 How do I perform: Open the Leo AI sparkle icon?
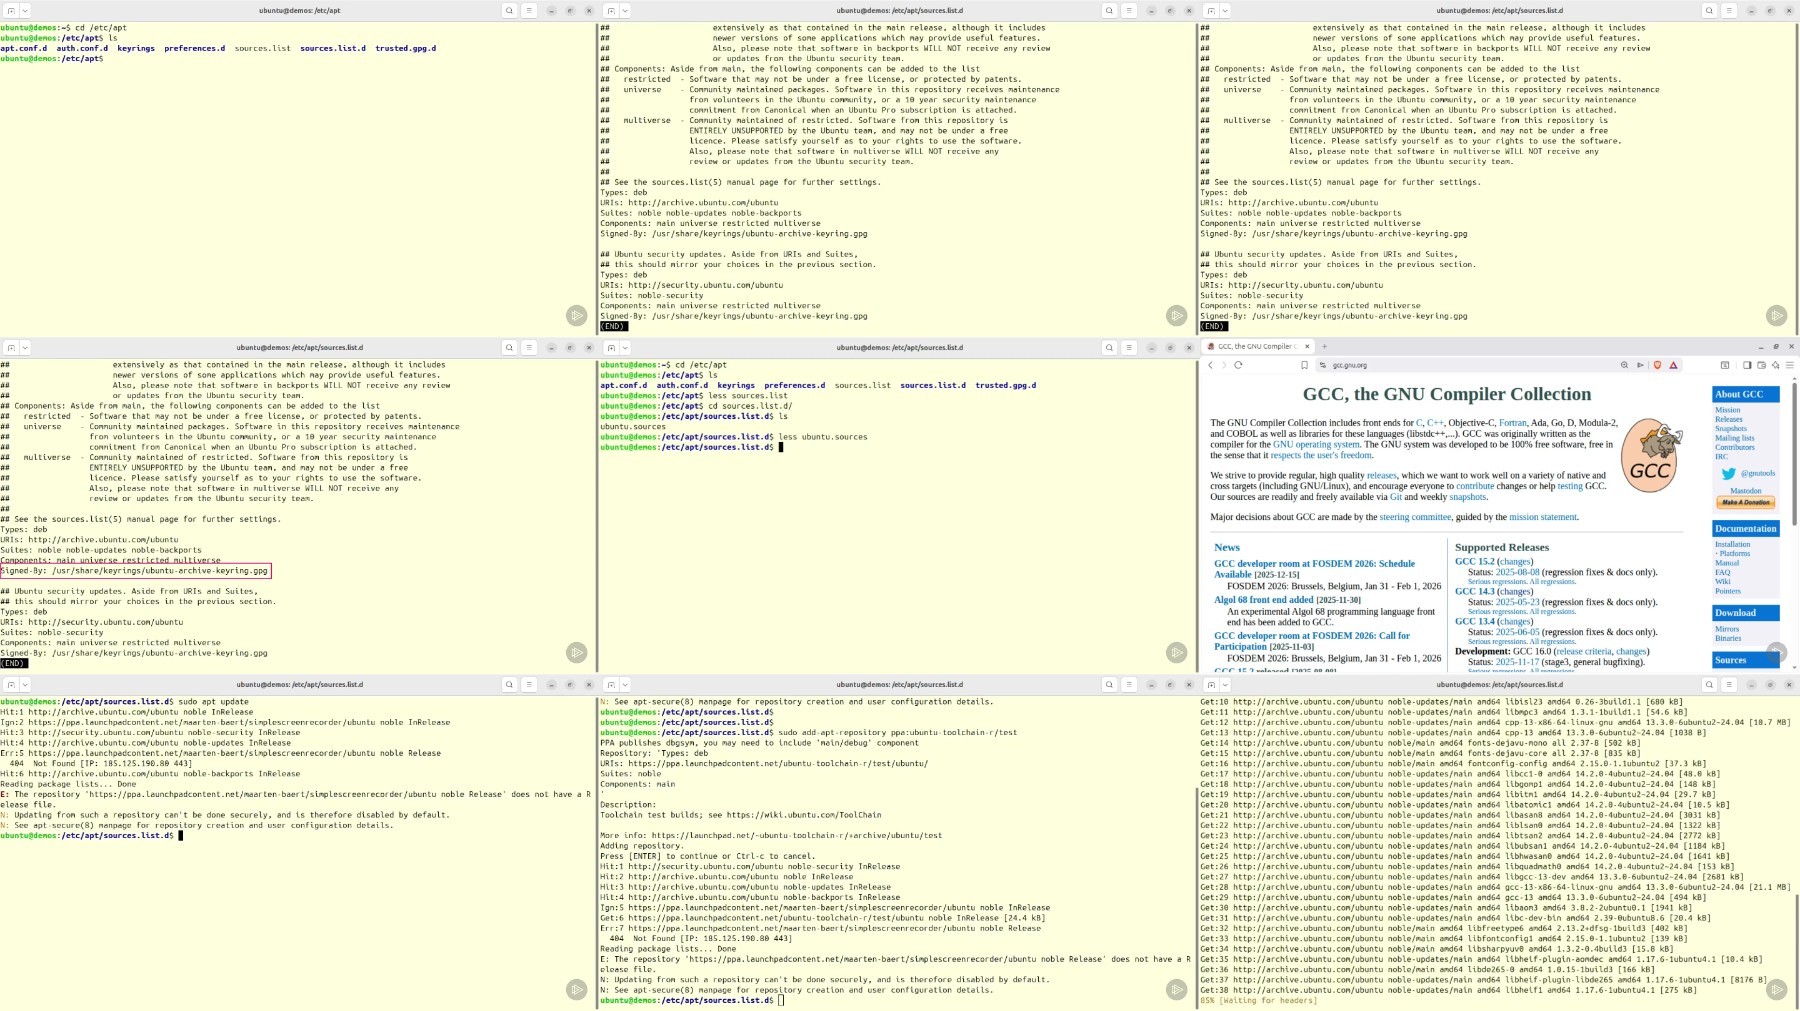click(x=1775, y=365)
